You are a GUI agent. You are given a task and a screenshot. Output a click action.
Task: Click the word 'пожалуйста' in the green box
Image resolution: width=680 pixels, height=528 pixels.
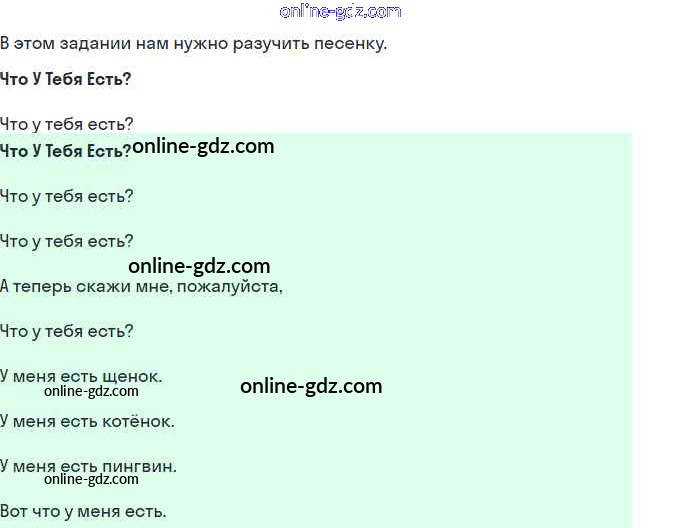click(228, 287)
